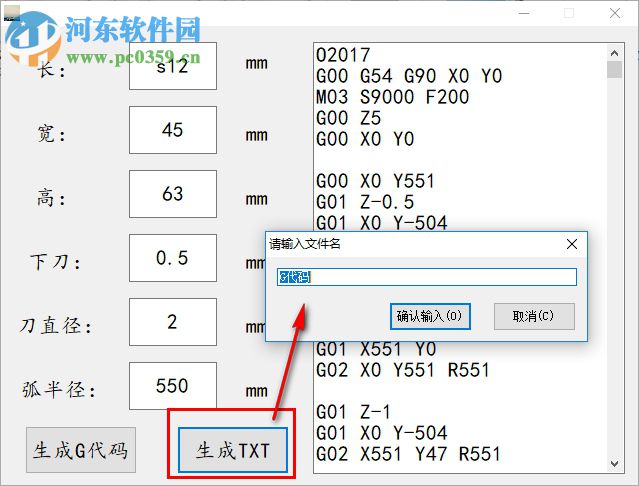639x486 pixels.
Task: Click the line G01 Z-0.5
Action: [x=365, y=202]
